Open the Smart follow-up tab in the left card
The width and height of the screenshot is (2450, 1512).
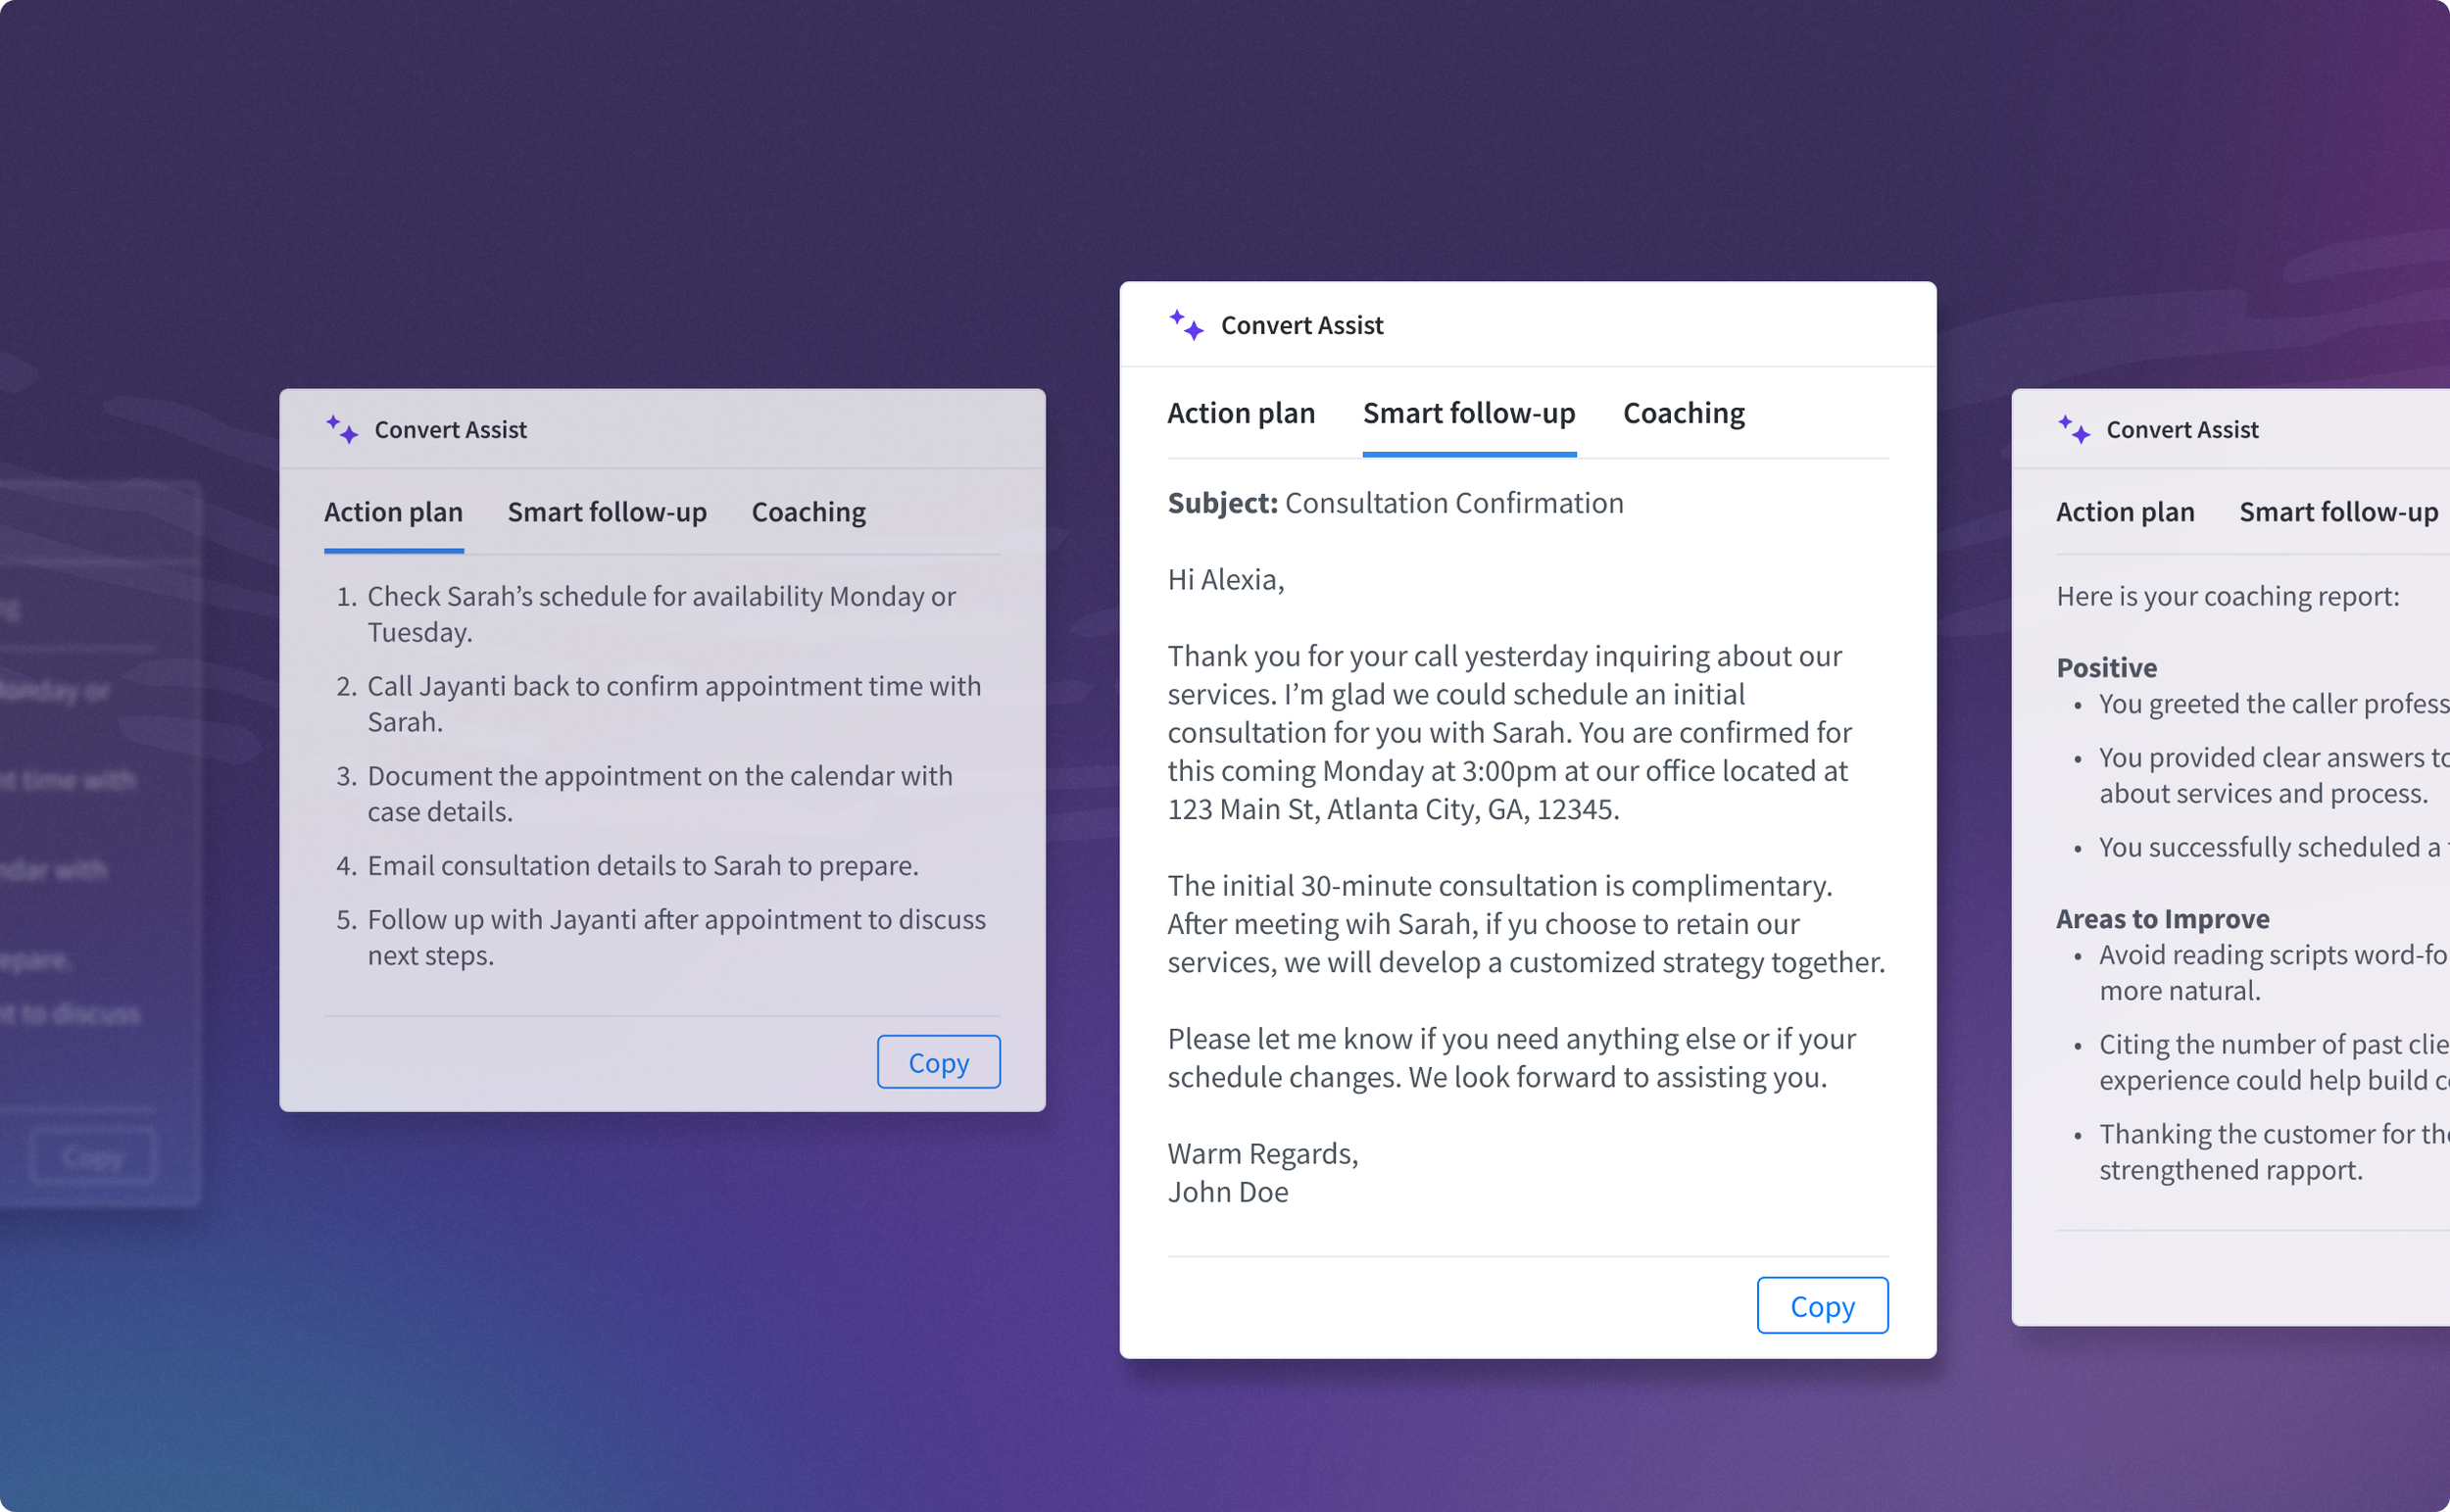[607, 512]
